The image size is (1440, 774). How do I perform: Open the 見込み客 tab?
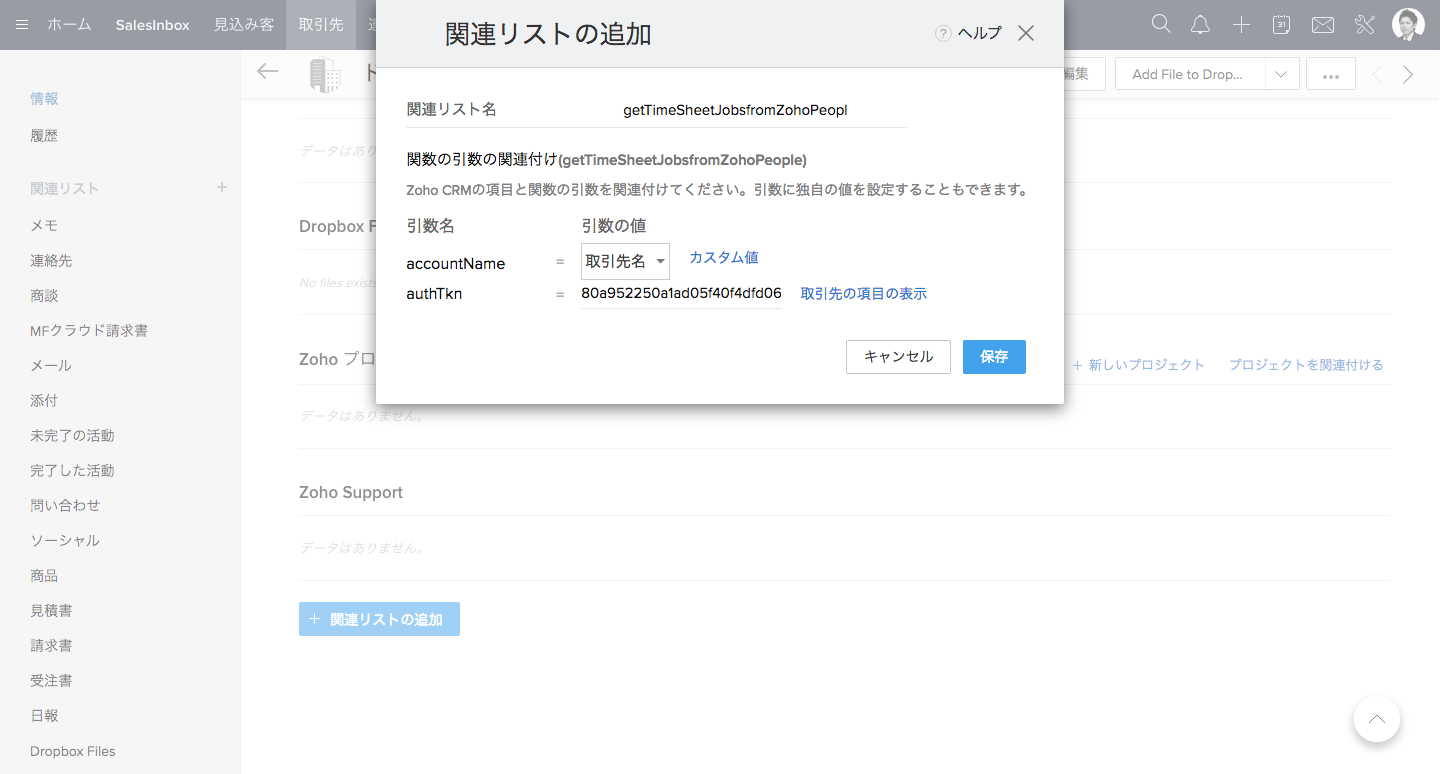pyautogui.click(x=243, y=25)
